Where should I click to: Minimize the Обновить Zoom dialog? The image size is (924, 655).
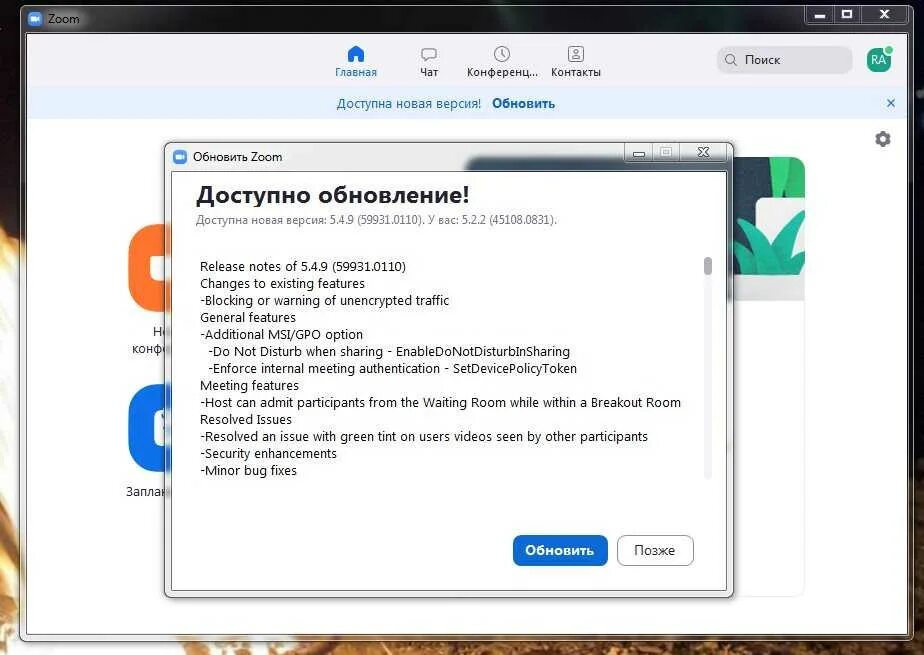click(x=639, y=153)
